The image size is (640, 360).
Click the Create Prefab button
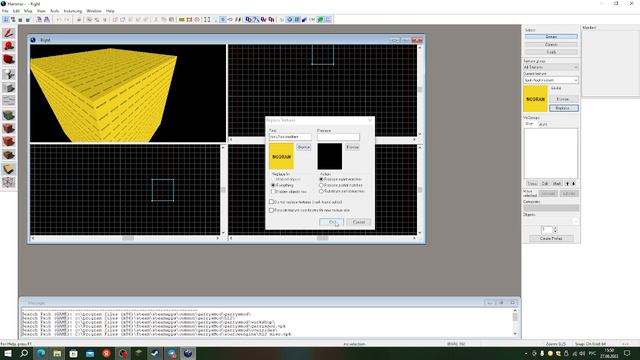pyautogui.click(x=551, y=238)
